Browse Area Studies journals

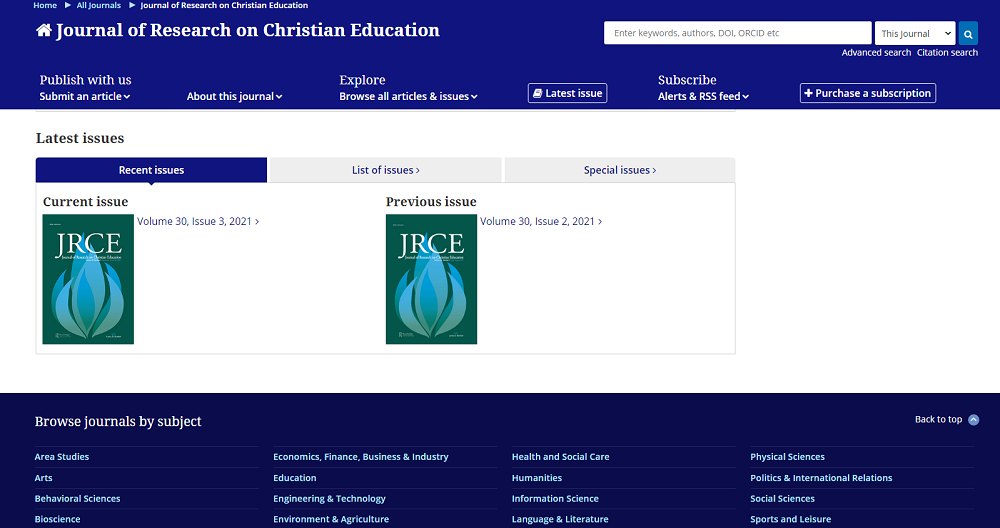pos(62,457)
